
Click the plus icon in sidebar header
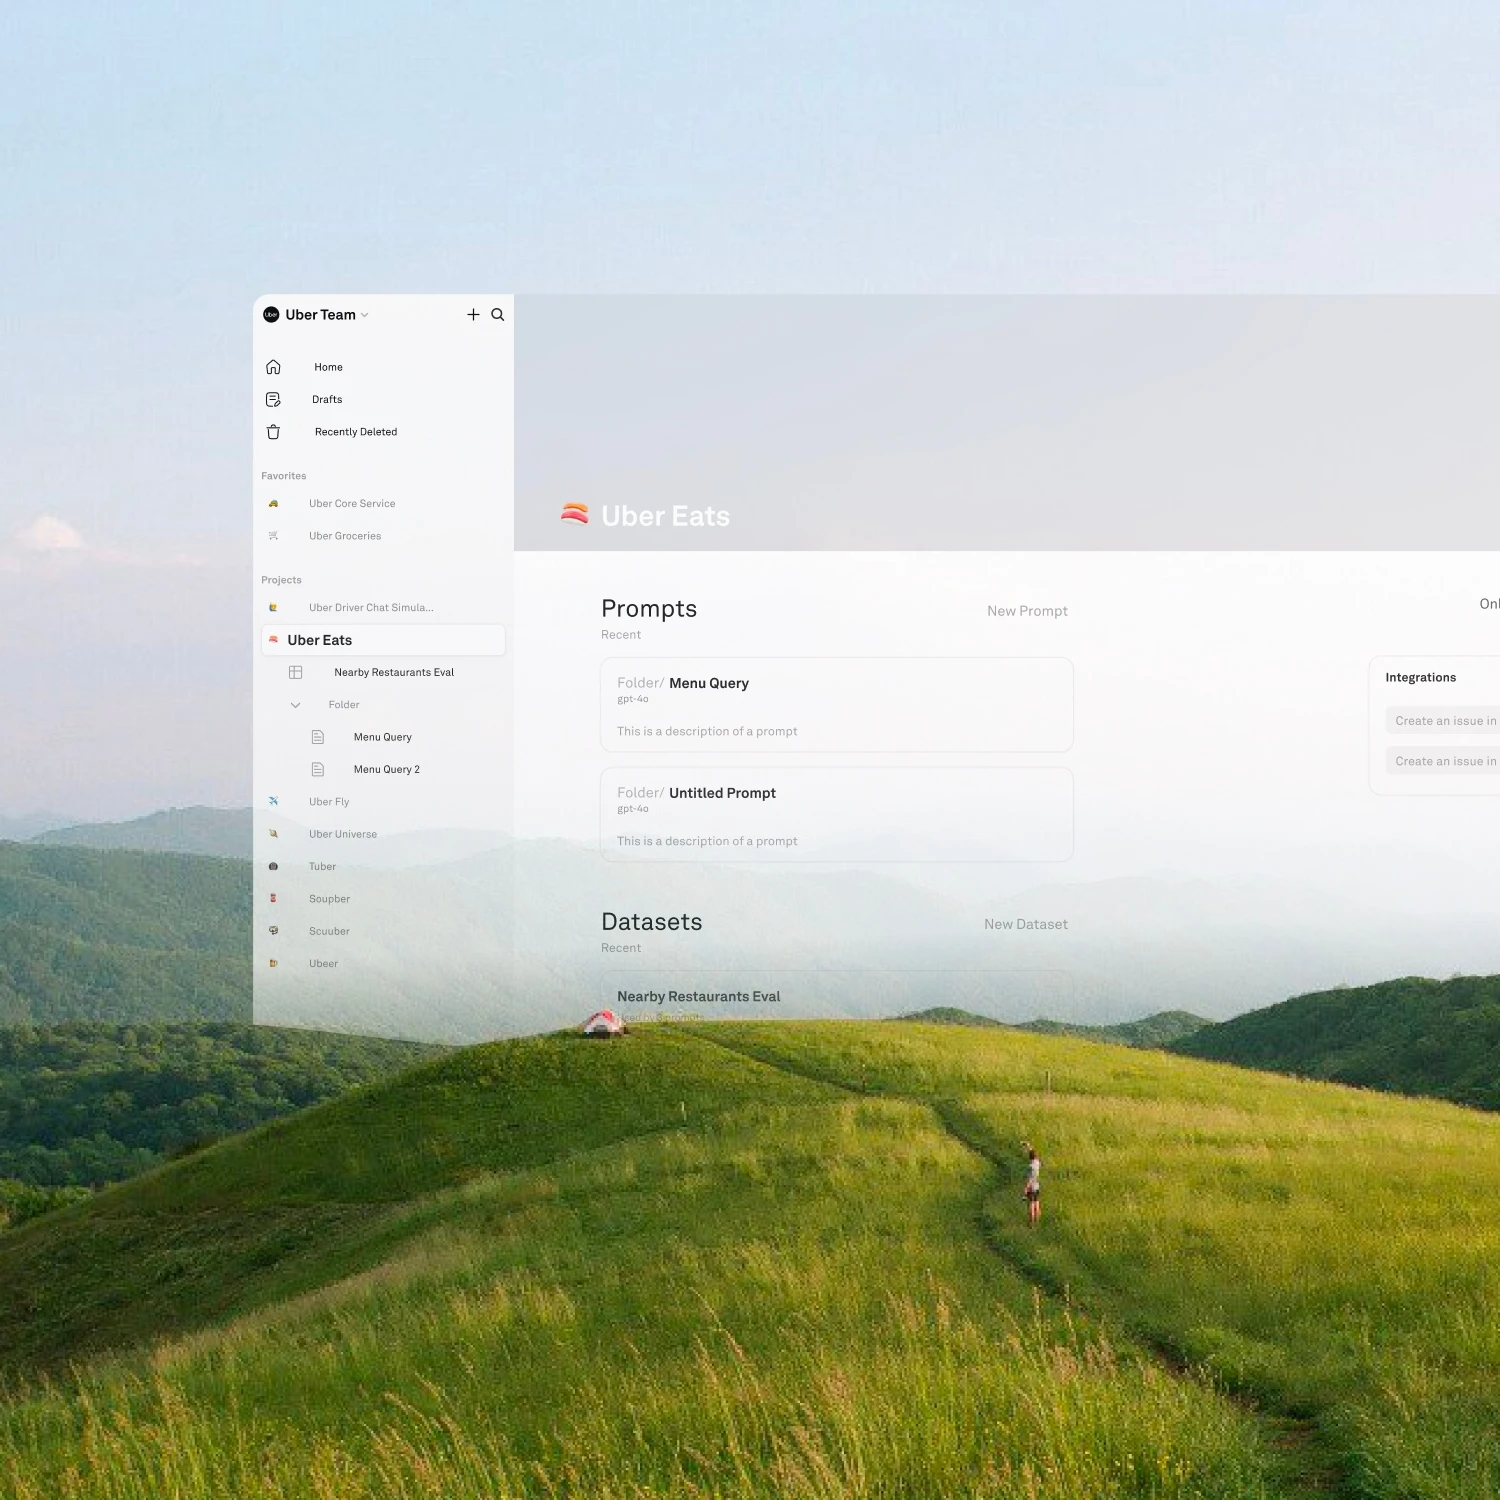coord(473,315)
